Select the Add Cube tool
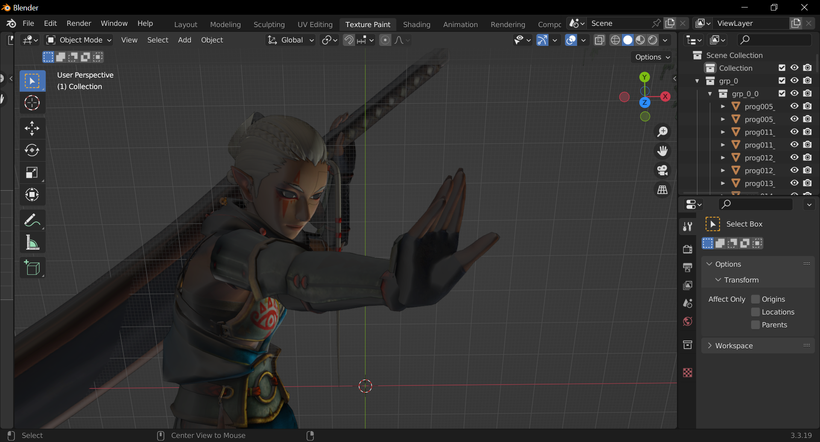Viewport: 820px width, 442px height. [x=32, y=268]
